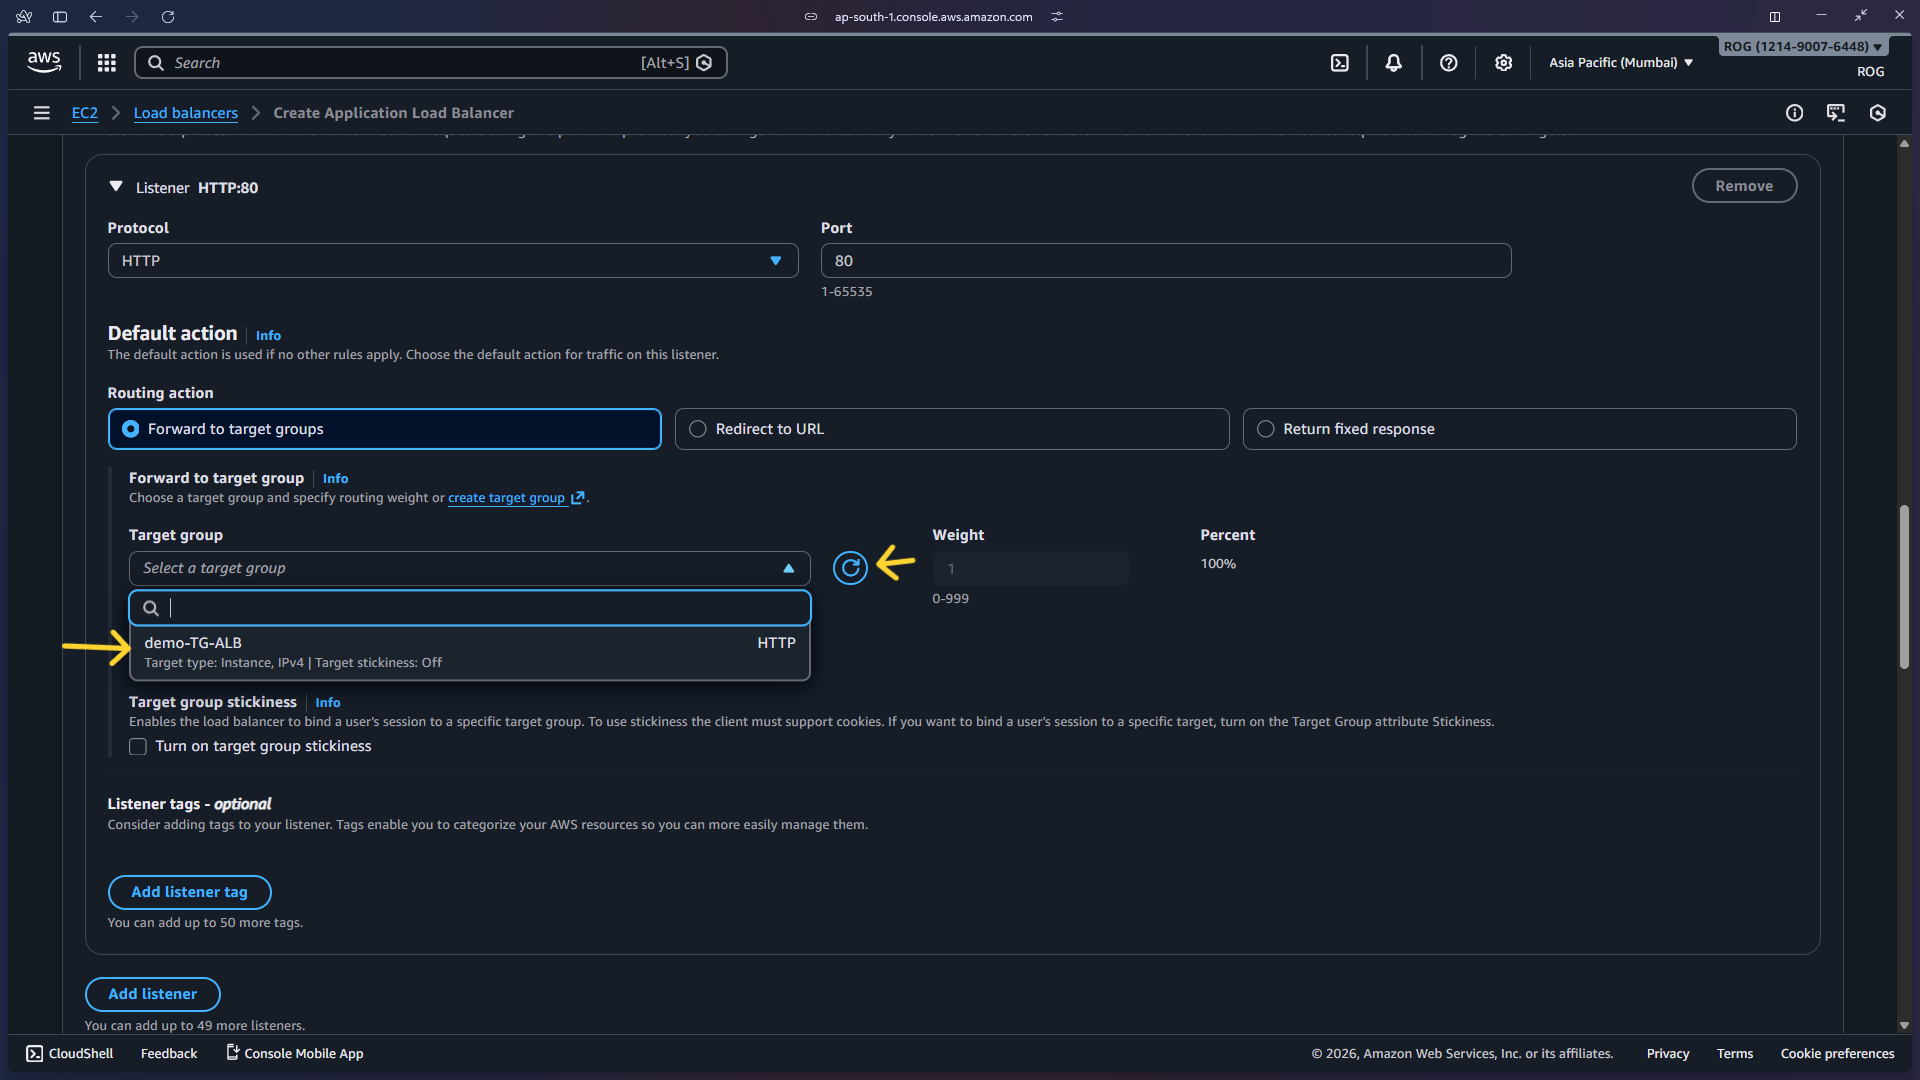Refresh the target group list
The width and height of the screenshot is (1920, 1080).
(x=850, y=568)
